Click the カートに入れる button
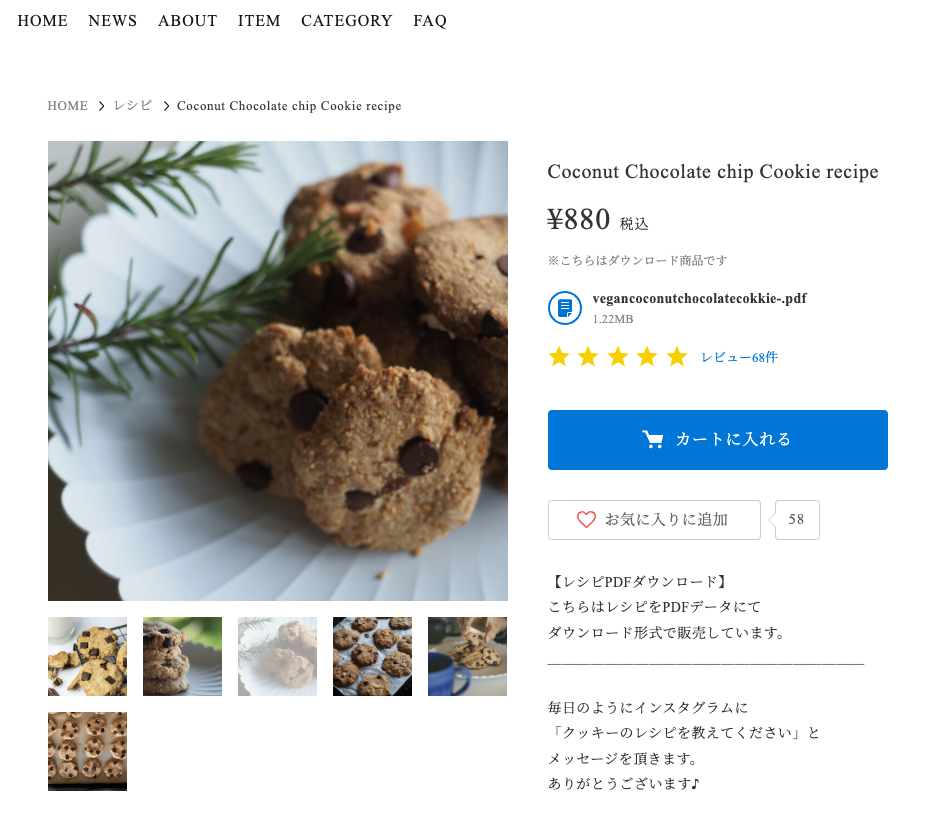 pos(718,440)
